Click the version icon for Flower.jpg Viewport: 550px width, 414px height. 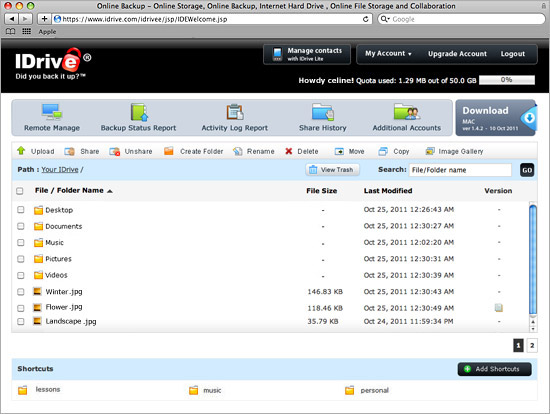coord(498,308)
